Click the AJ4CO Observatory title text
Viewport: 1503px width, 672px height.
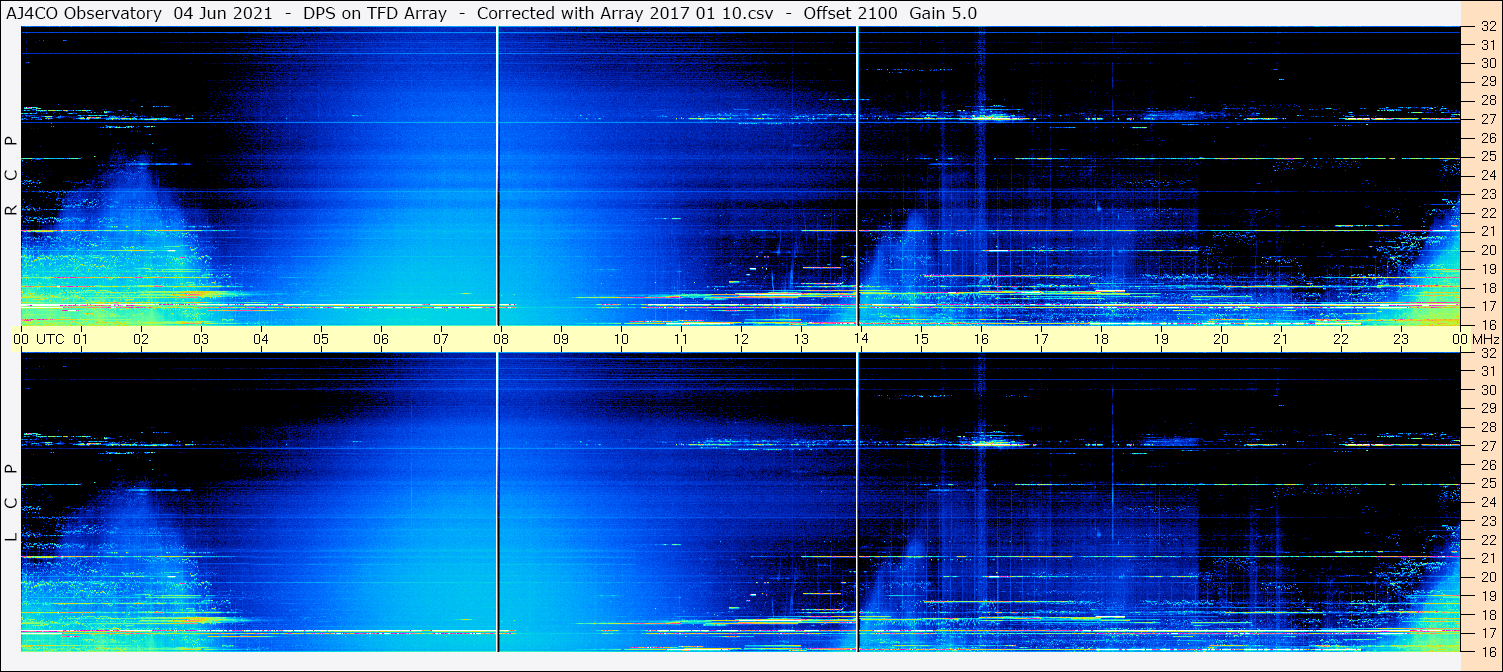click(x=84, y=13)
